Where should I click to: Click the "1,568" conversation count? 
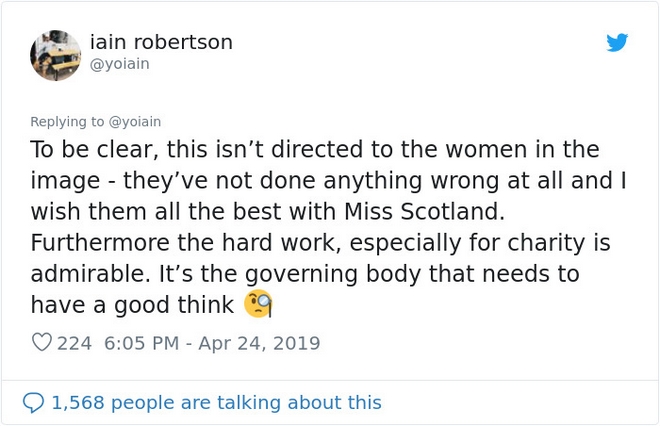79,402
